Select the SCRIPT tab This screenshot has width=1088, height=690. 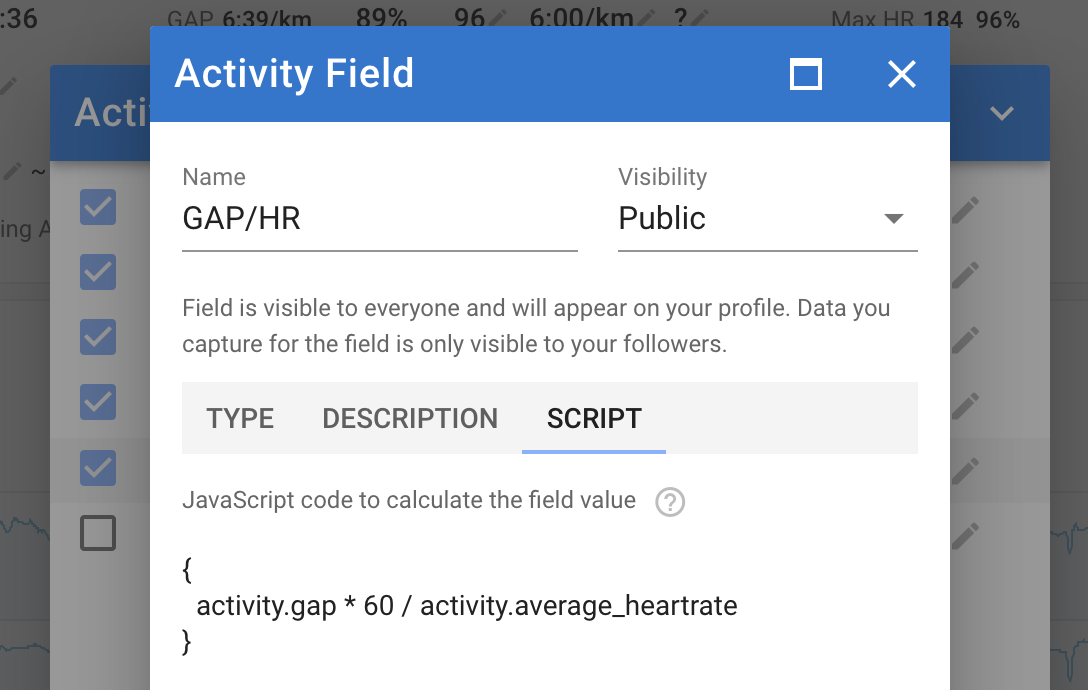594,419
